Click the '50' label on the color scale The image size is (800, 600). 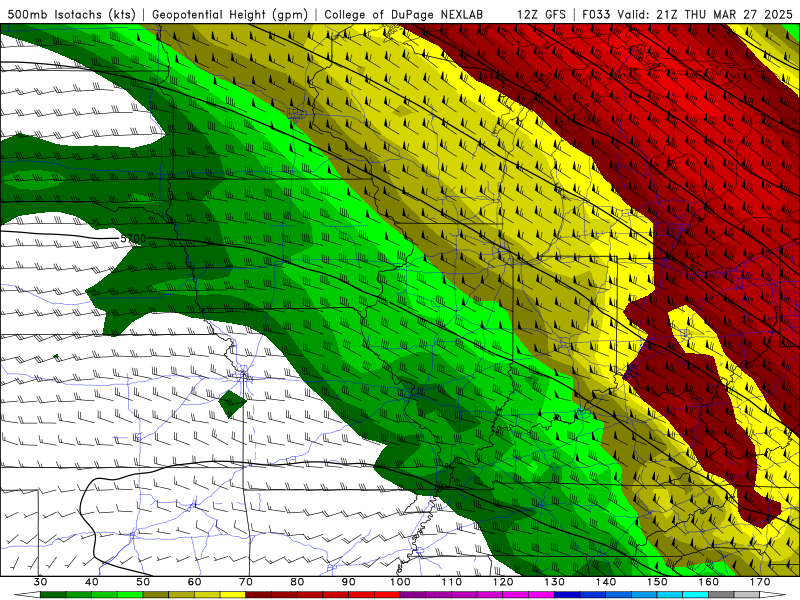click(143, 582)
